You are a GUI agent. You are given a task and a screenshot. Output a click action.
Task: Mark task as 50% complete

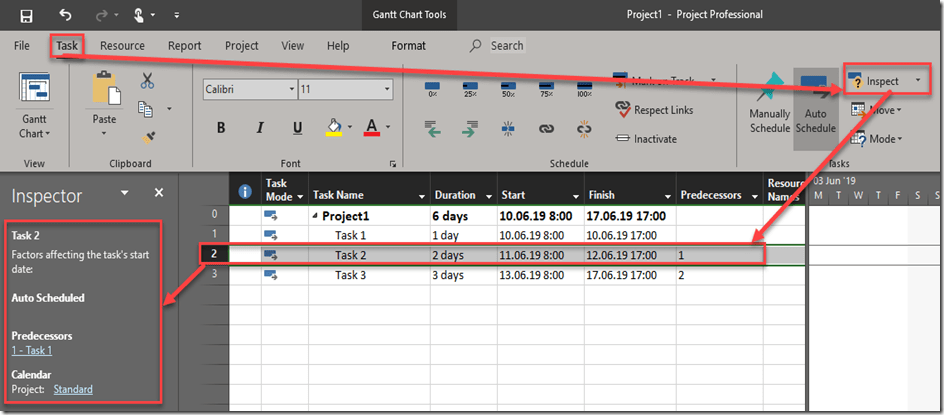pos(508,88)
